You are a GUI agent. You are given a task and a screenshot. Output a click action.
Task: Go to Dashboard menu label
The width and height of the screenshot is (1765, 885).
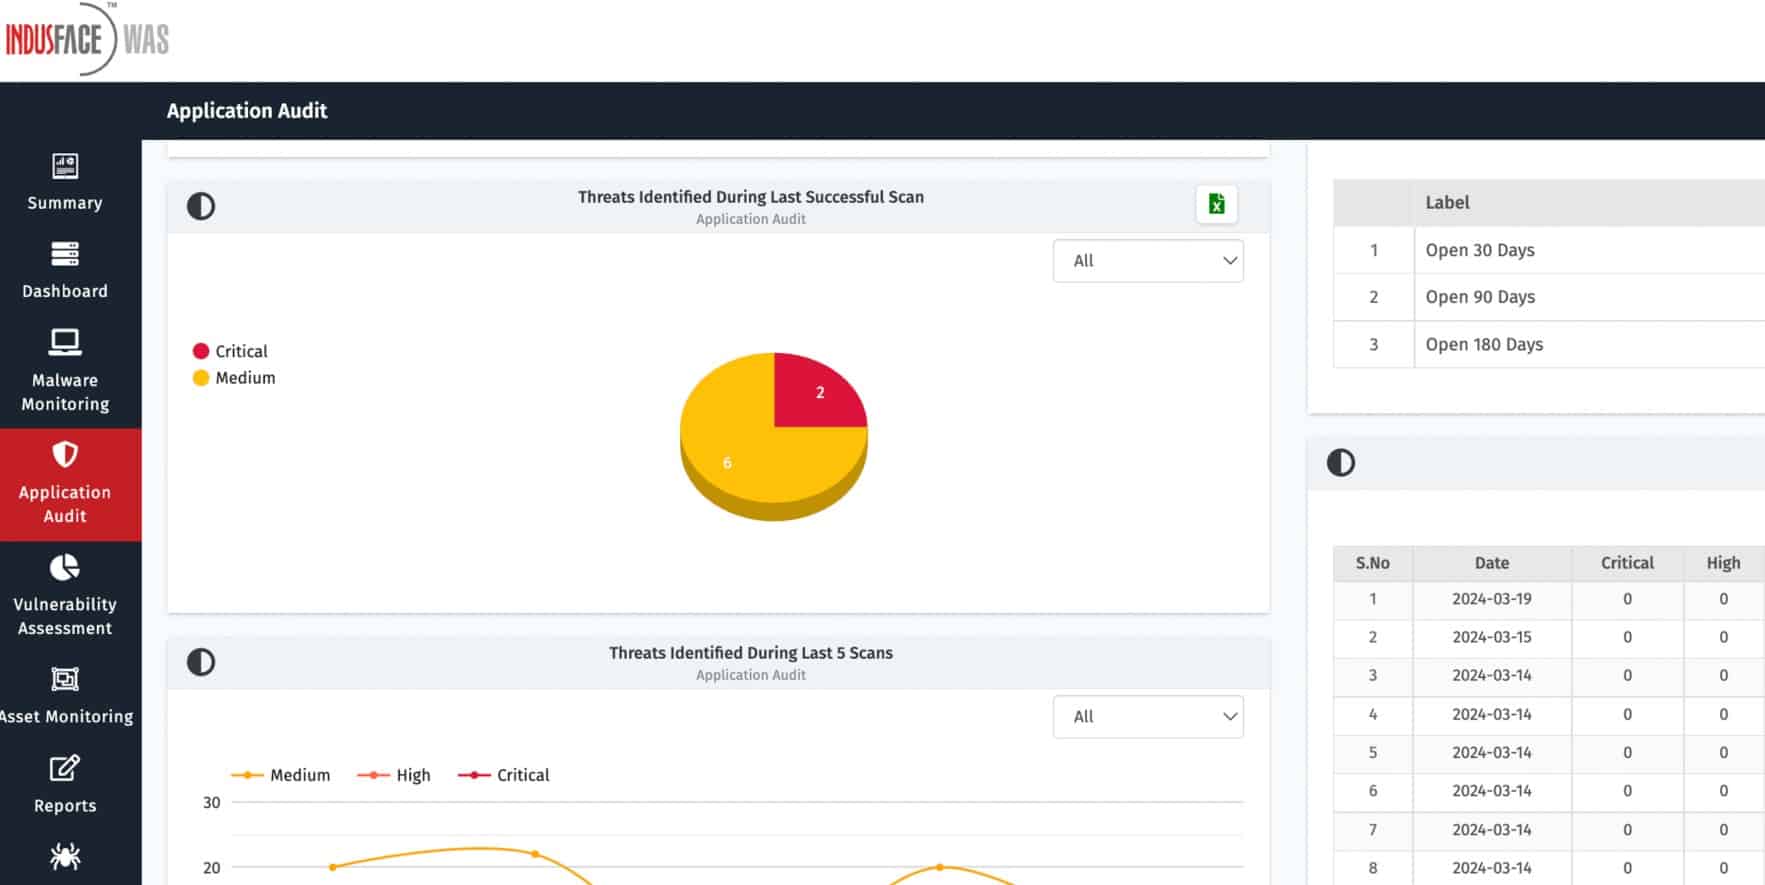pyautogui.click(x=65, y=291)
